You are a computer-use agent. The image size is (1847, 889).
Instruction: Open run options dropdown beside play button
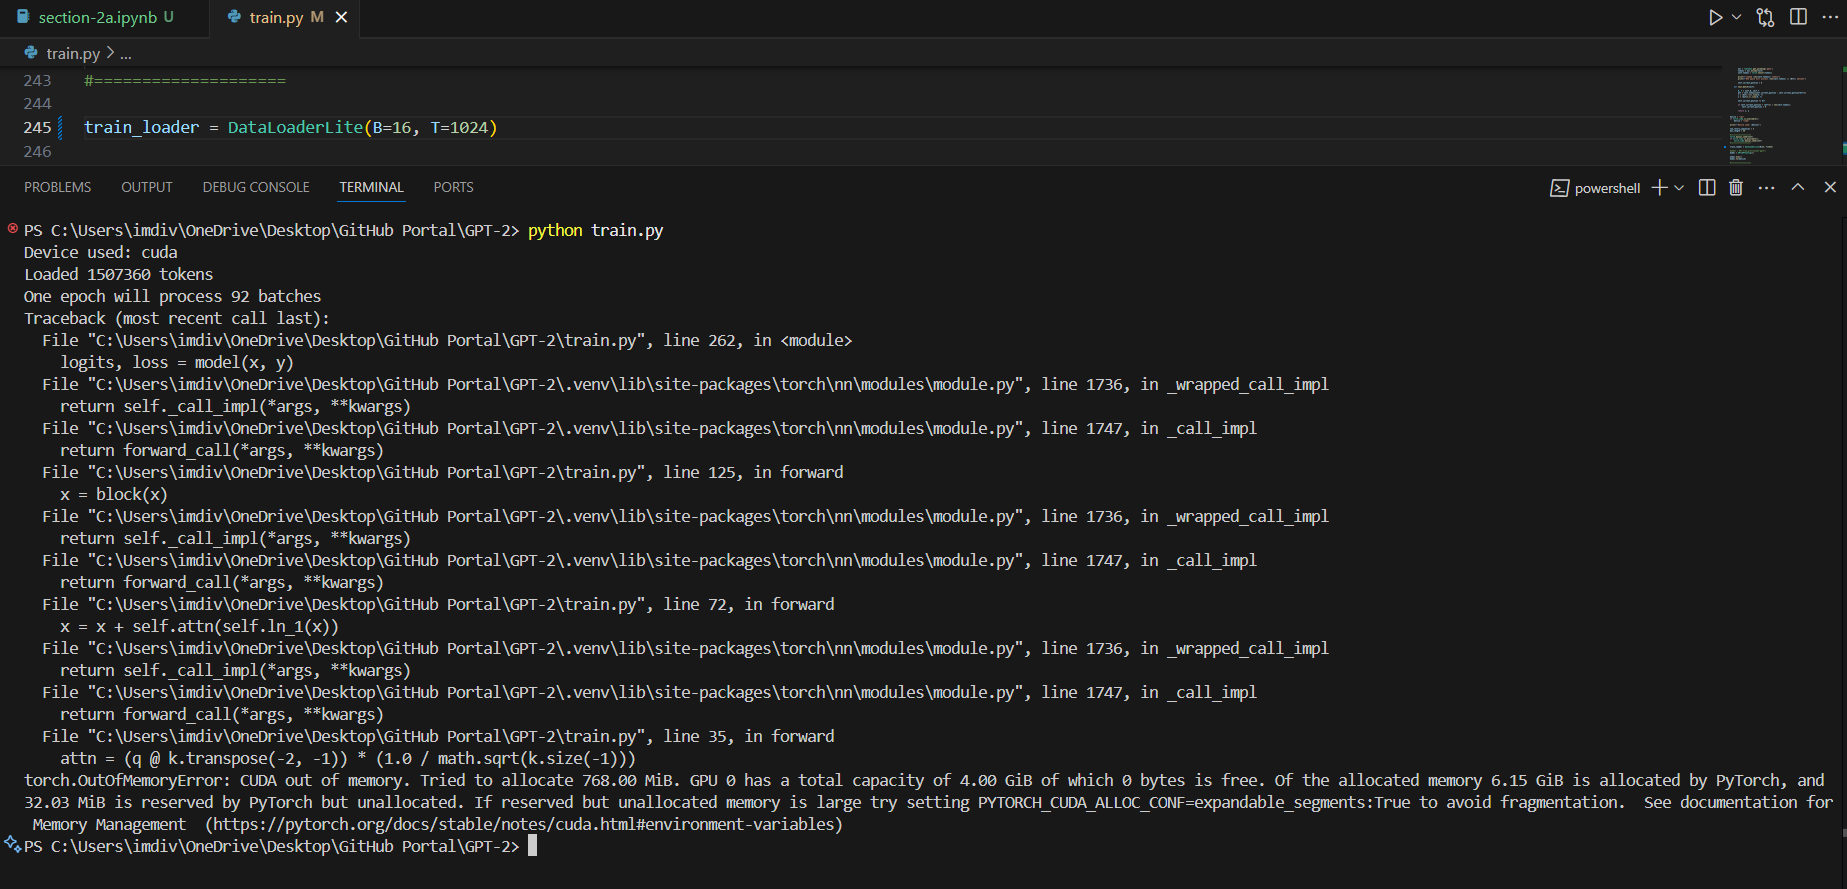[x=1736, y=17]
